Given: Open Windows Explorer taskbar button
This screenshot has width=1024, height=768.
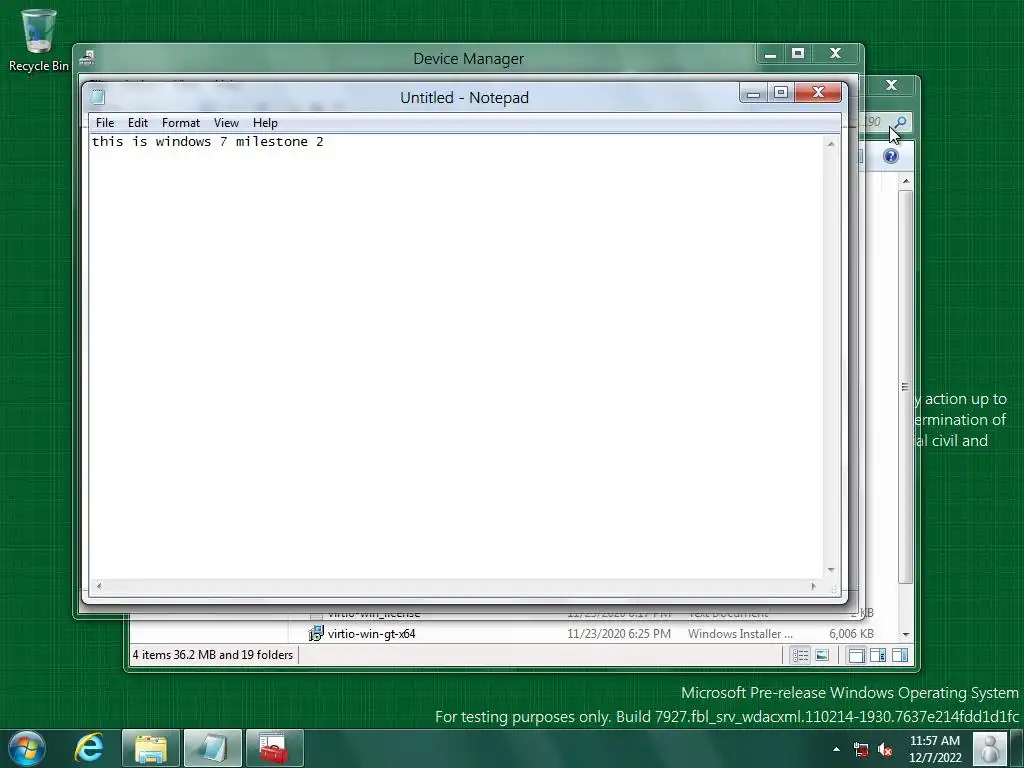Looking at the screenshot, I should pyautogui.click(x=151, y=748).
